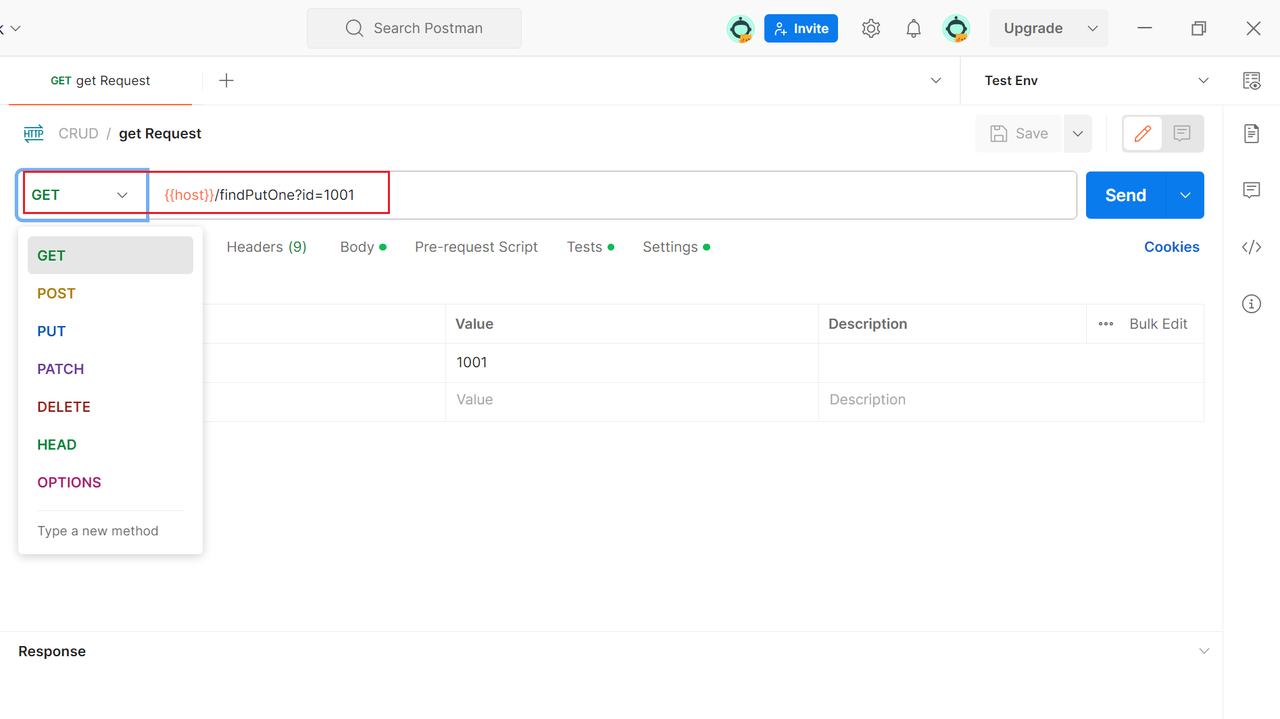Open the notifications bell
Image resolution: width=1280 pixels, height=719 pixels.
913,29
